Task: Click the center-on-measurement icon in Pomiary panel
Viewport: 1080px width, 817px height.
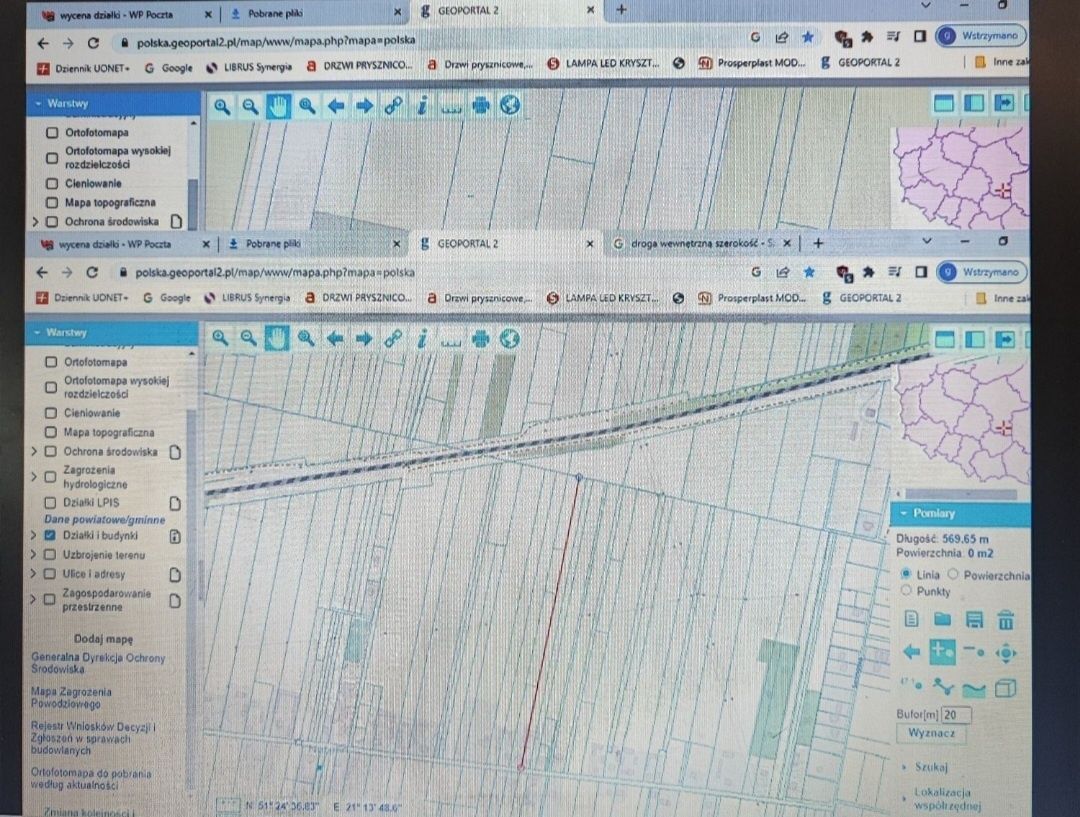Action: pos(1006,652)
